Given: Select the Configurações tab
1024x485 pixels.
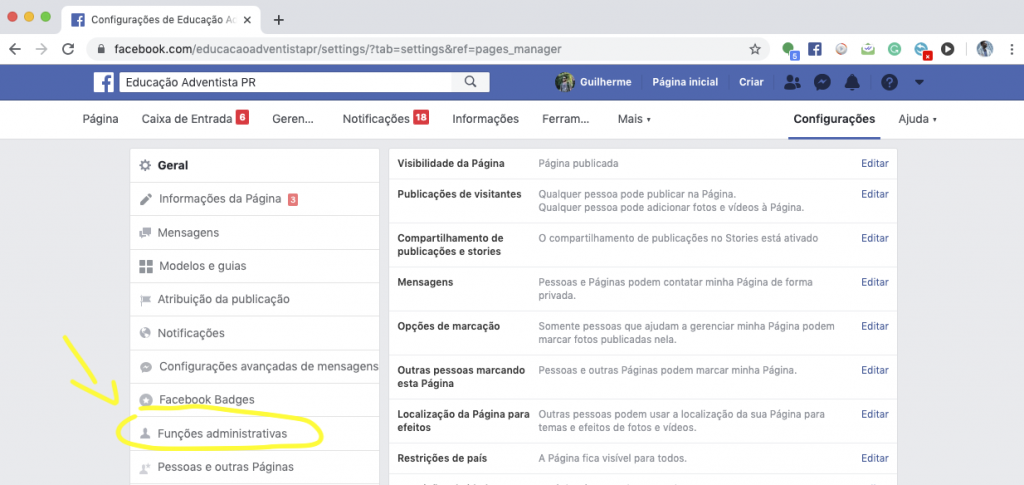Looking at the screenshot, I should tap(834, 119).
